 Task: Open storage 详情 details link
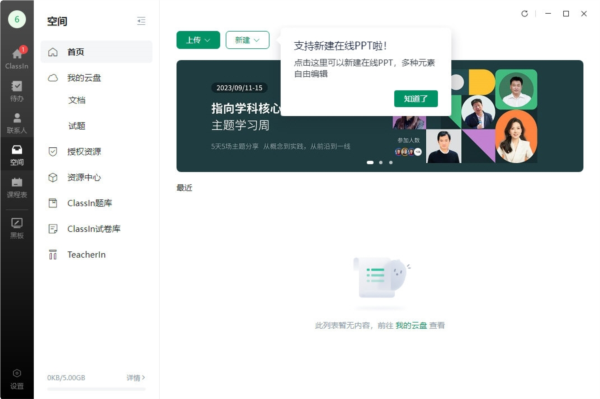[136, 378]
